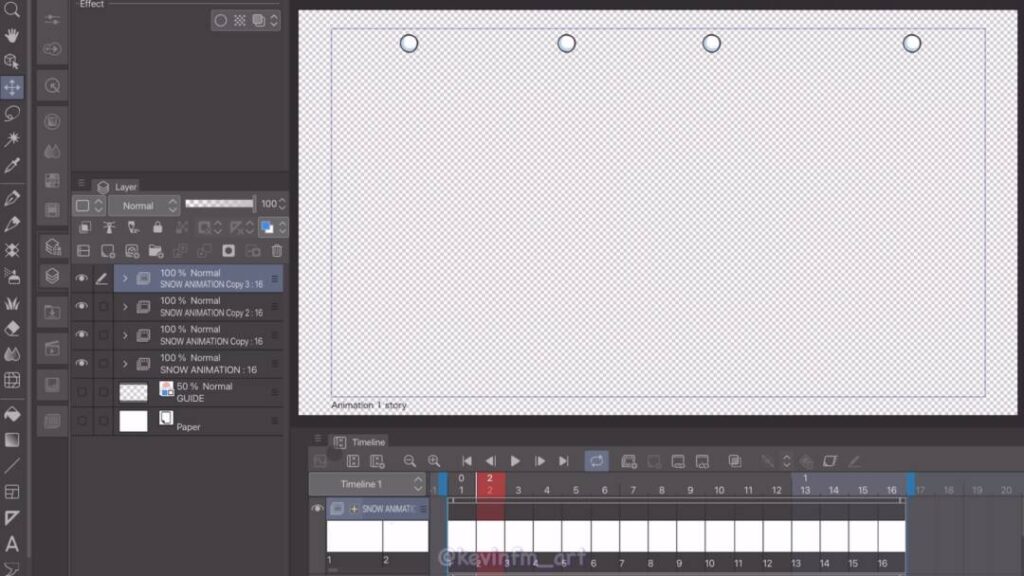Image resolution: width=1024 pixels, height=576 pixels.
Task: Select the Move layer tool
Action: coord(12,88)
